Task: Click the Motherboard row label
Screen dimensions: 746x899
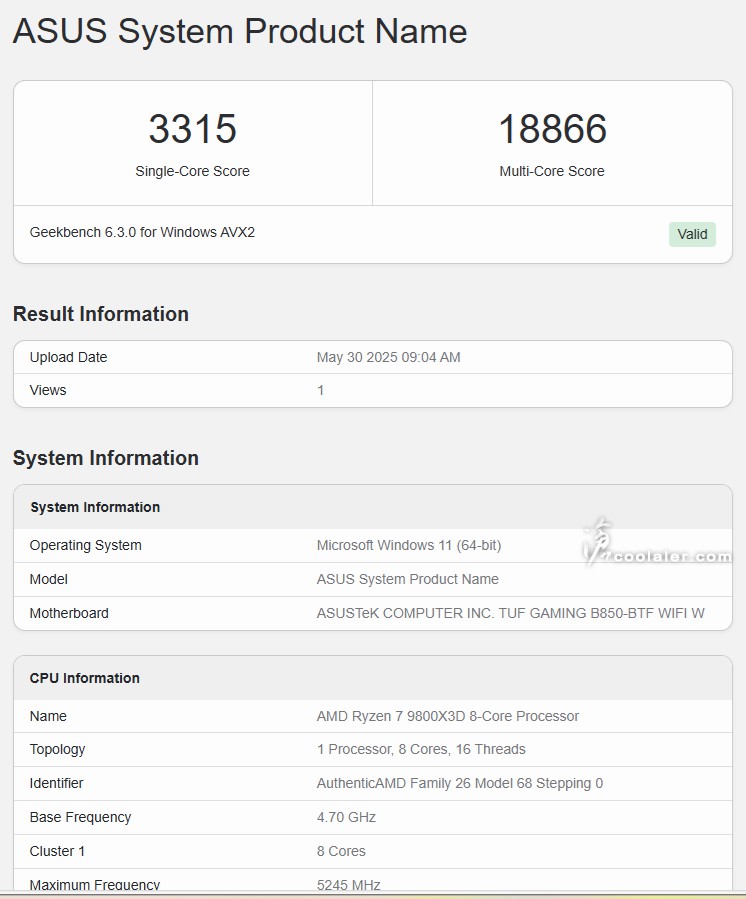Action: (69, 613)
